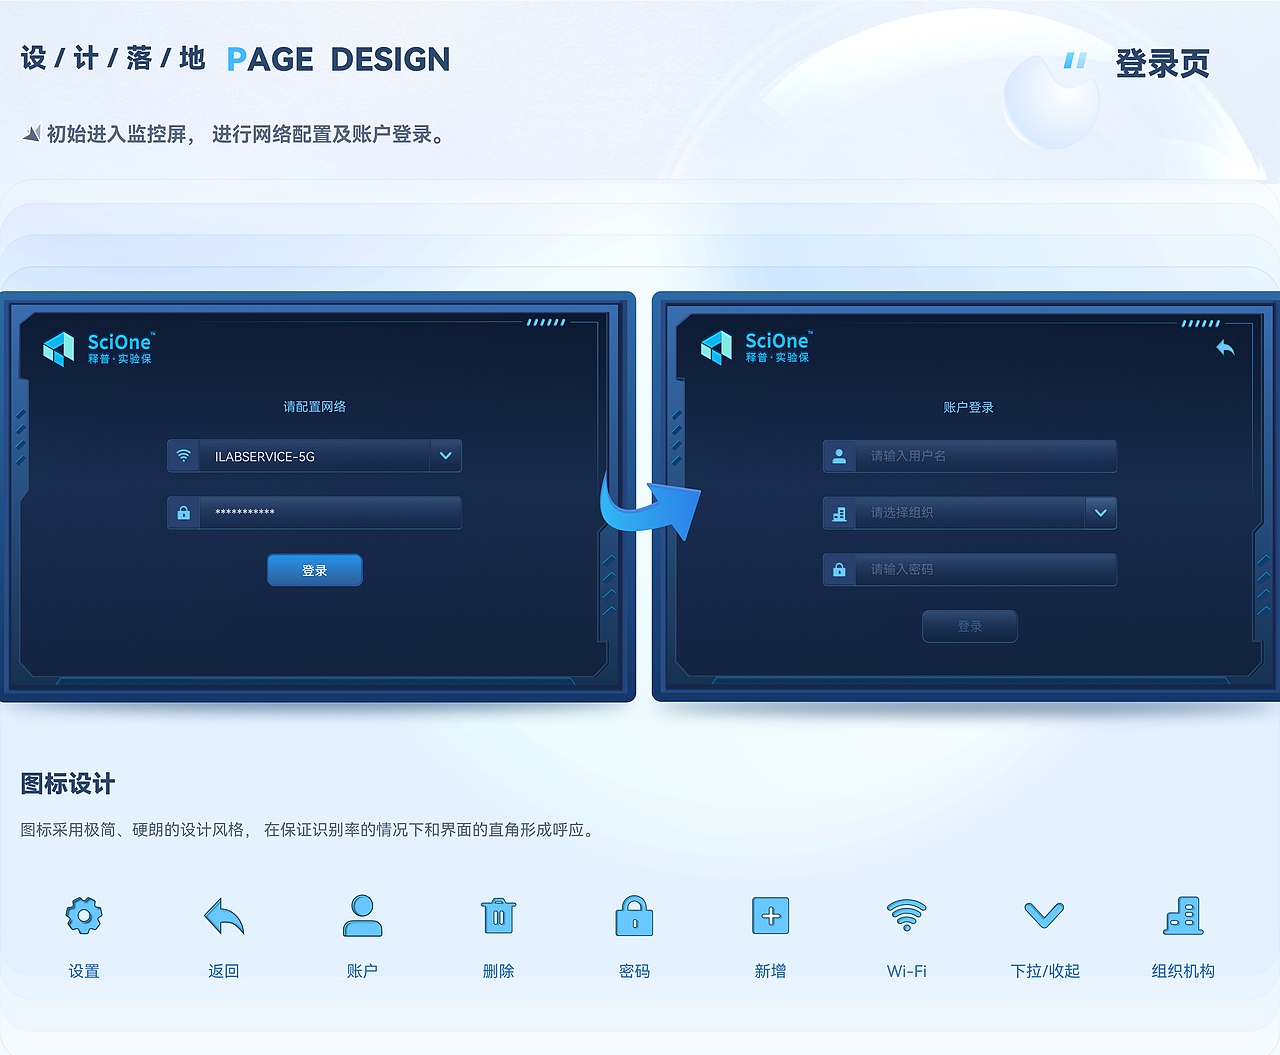Select the 密码 lock icon

pyautogui.click(x=634, y=915)
